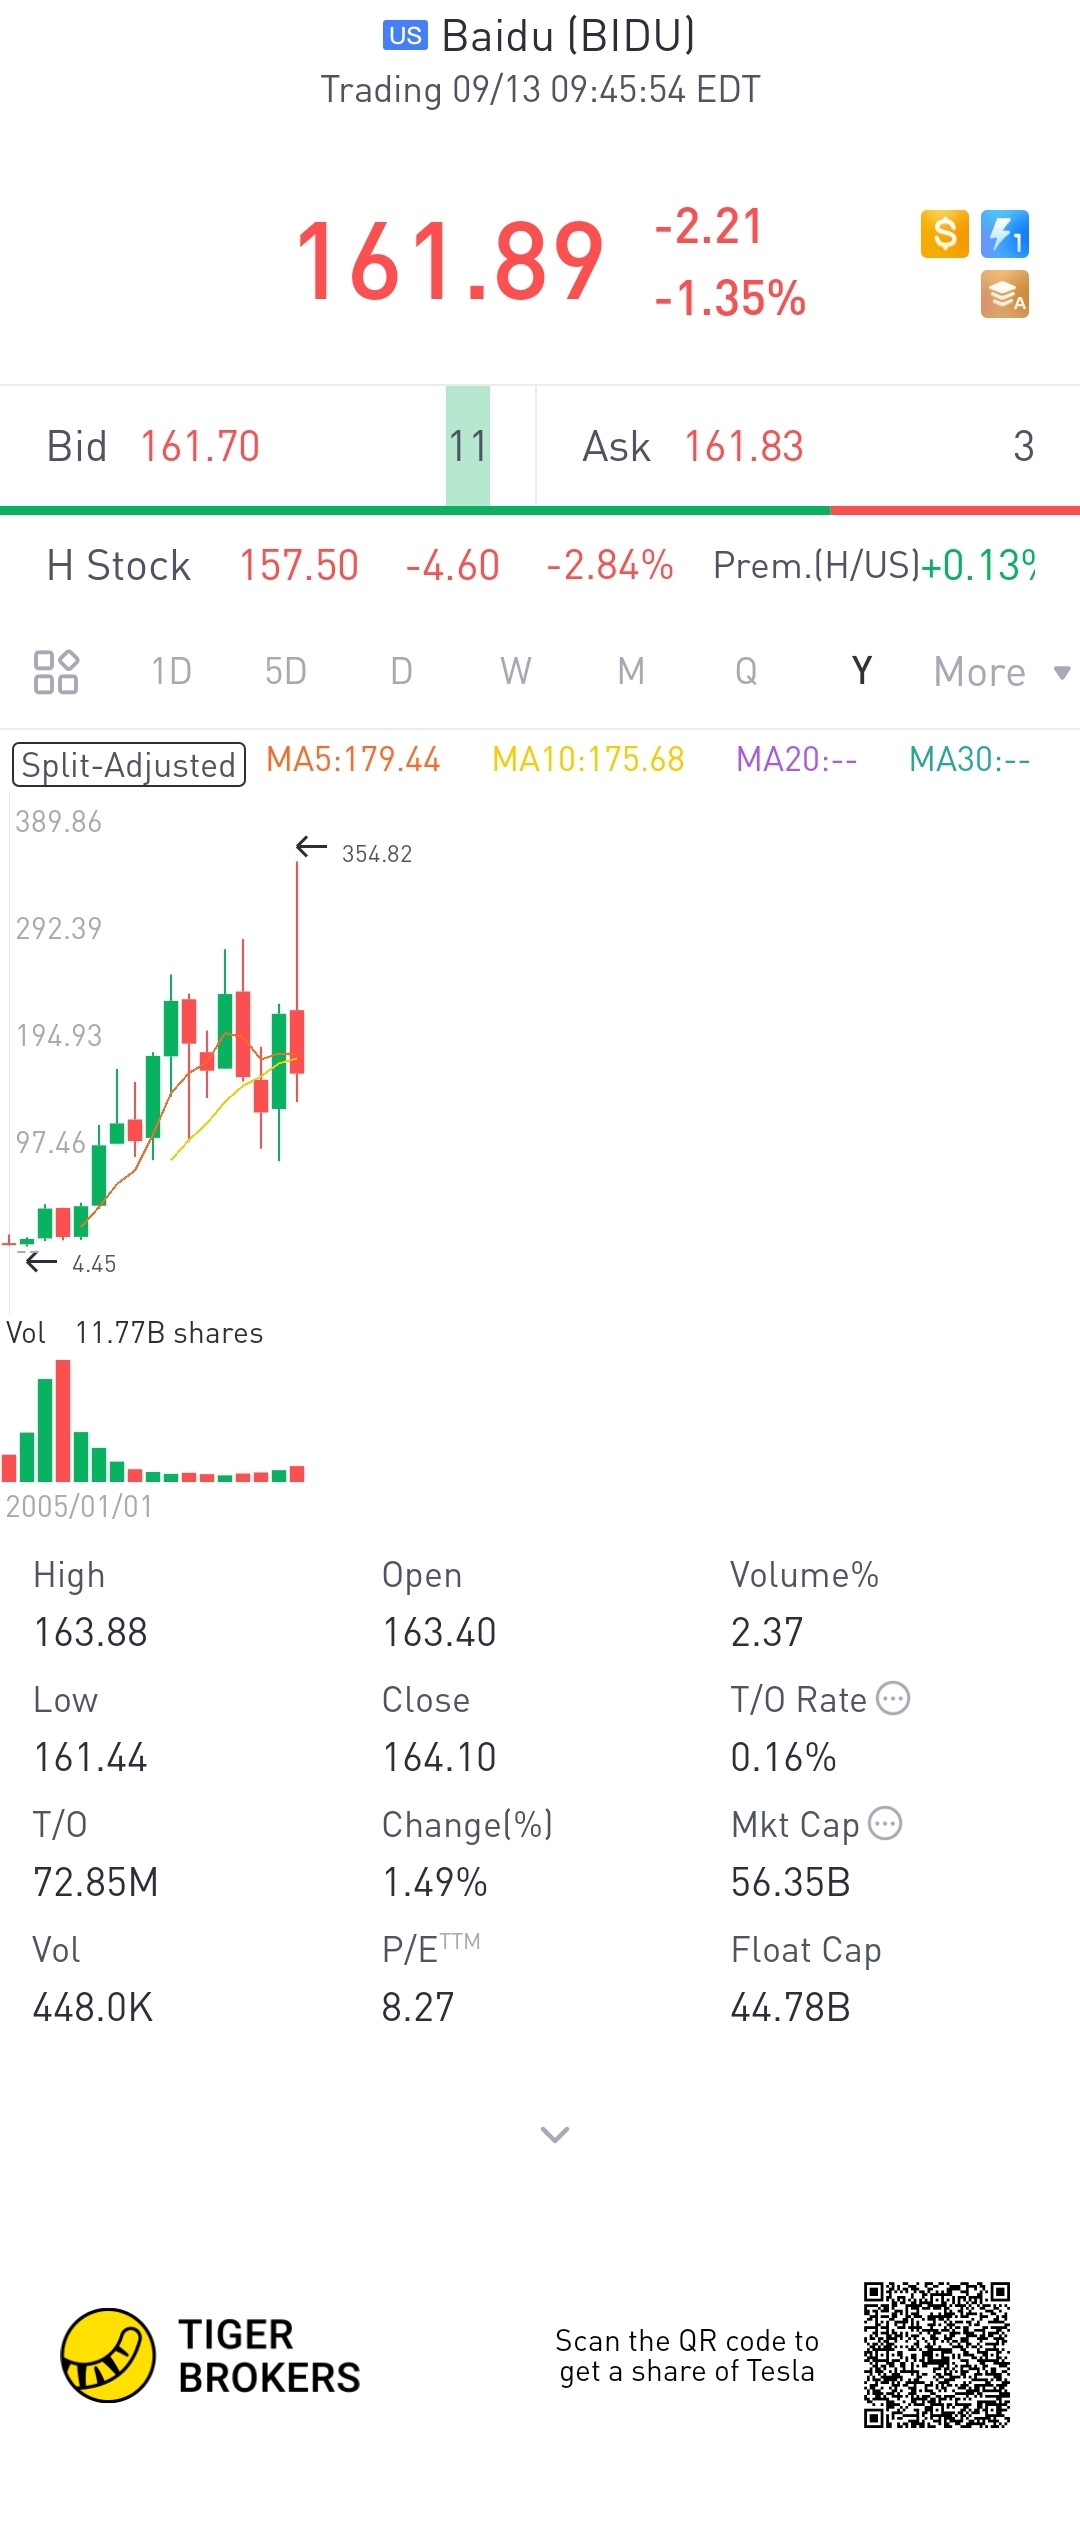Image resolution: width=1080 pixels, height=2528 pixels.
Task: Tap the High value 163.88
Action: point(91,1633)
